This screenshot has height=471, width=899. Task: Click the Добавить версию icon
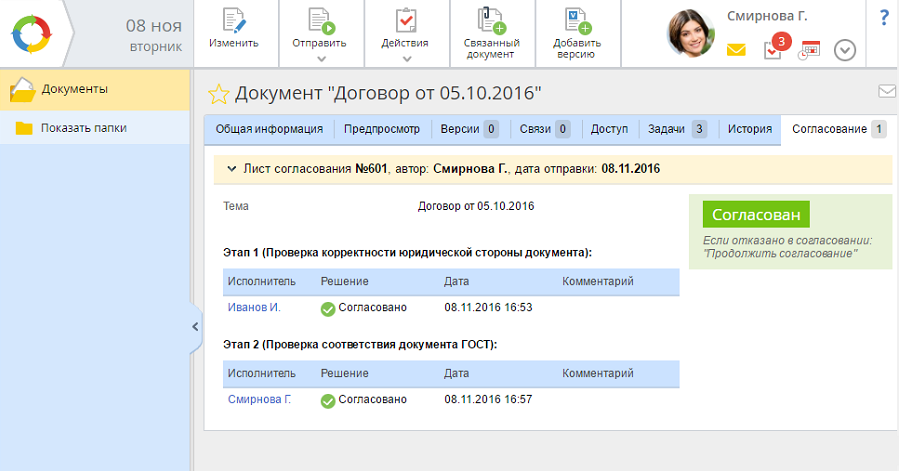pos(577,22)
